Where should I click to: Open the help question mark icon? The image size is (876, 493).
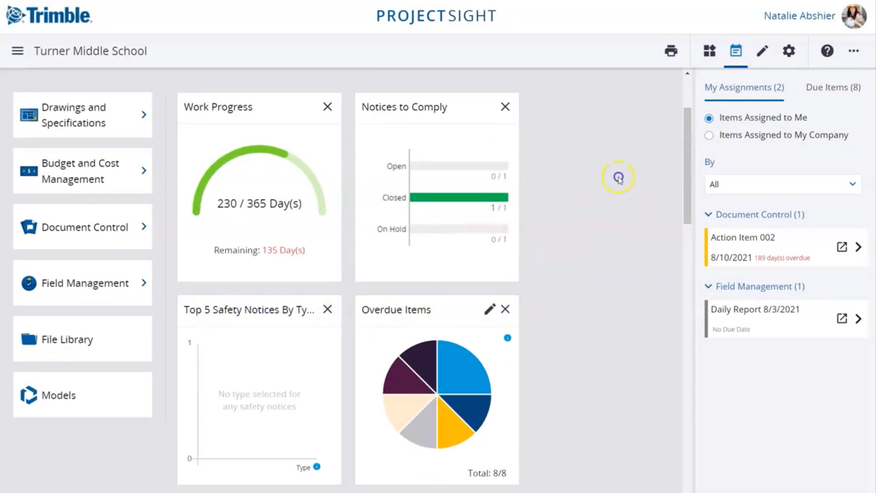827,51
